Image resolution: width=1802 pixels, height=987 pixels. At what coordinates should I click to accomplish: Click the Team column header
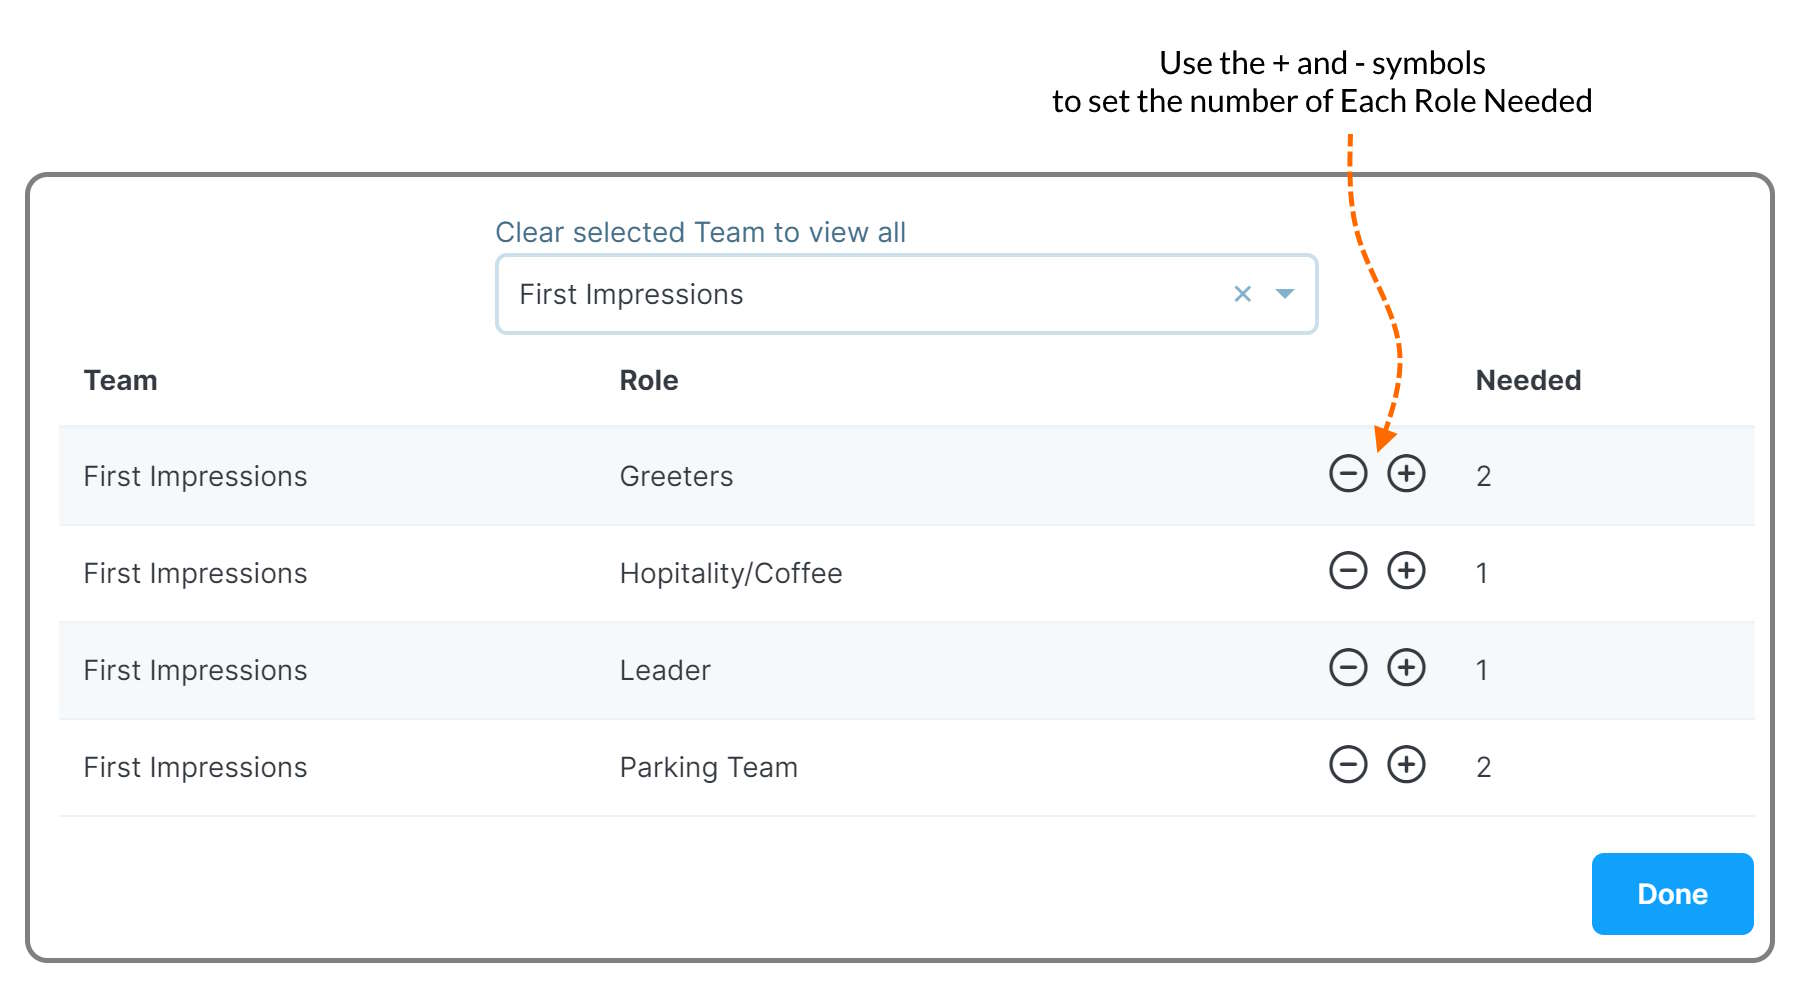pos(120,380)
